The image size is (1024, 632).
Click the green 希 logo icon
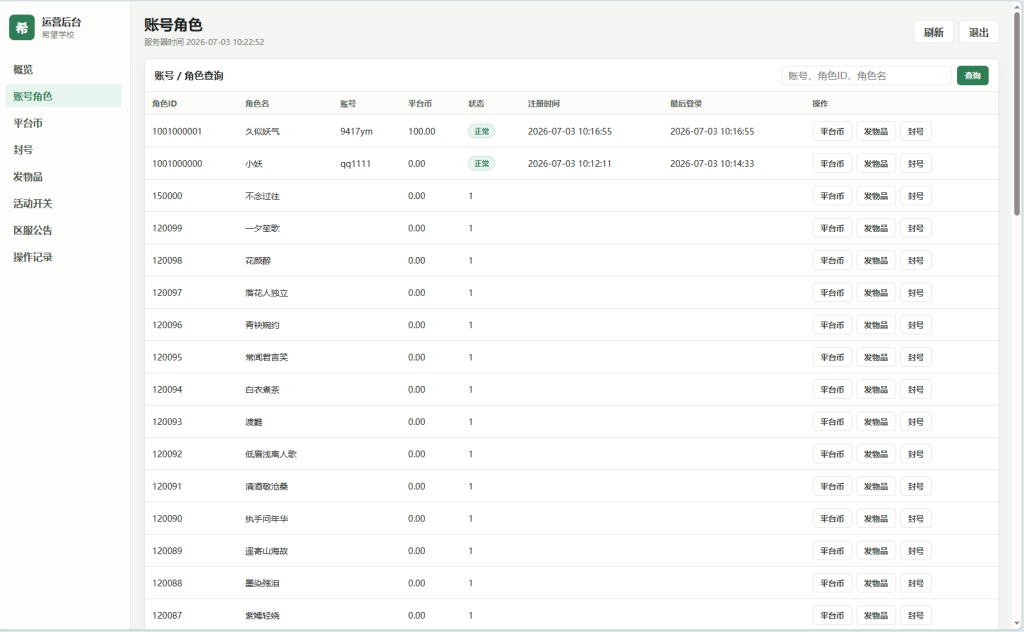coord(22,27)
